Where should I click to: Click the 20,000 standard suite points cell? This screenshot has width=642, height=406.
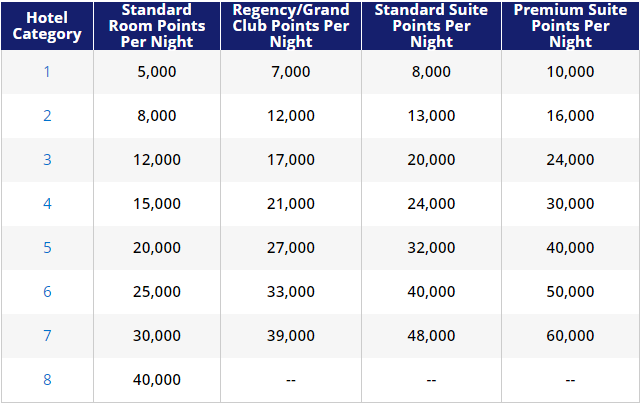[431, 160]
